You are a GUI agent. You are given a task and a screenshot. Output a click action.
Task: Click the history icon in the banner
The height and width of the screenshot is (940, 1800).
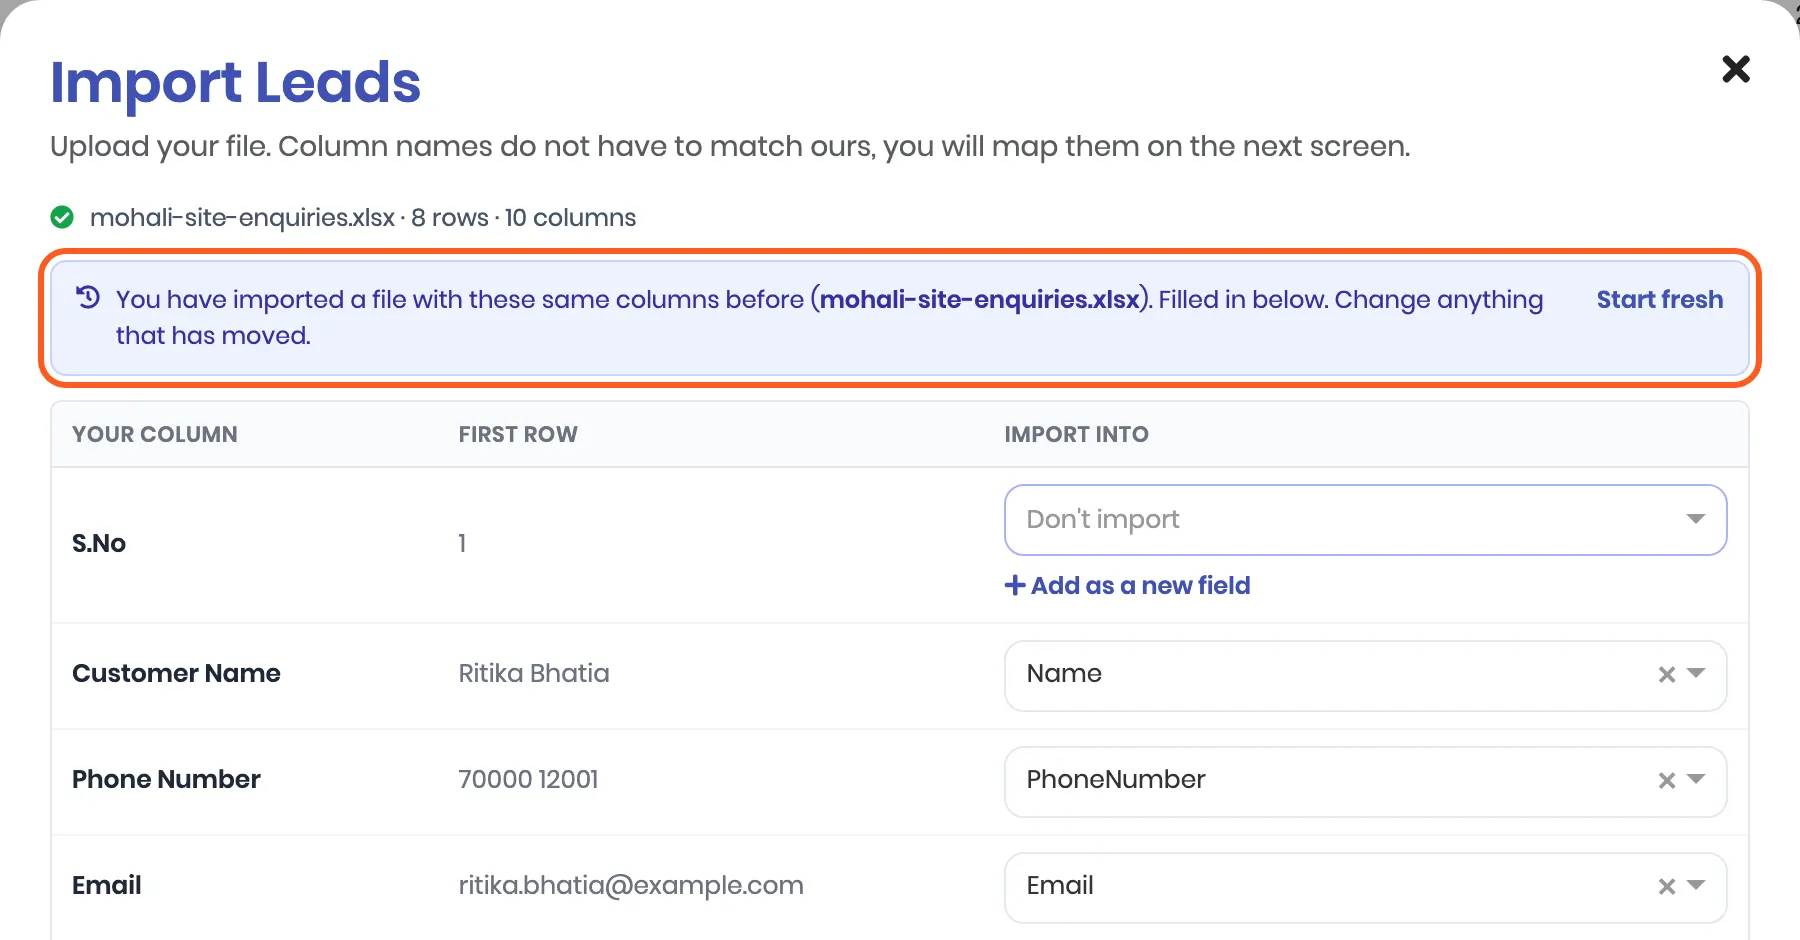(88, 297)
